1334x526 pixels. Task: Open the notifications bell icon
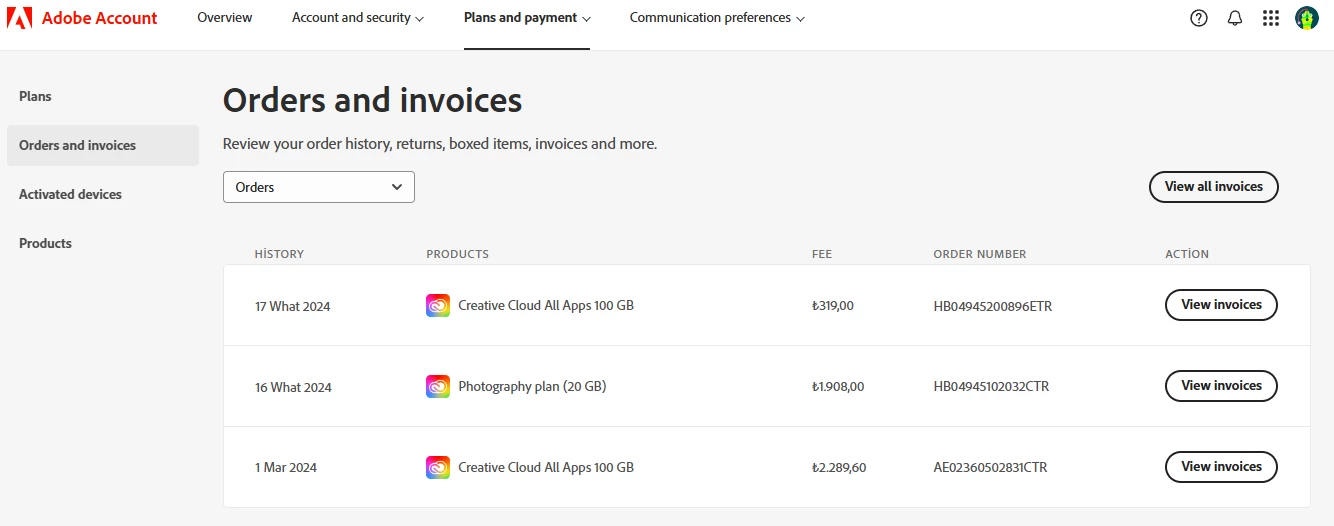click(1235, 18)
